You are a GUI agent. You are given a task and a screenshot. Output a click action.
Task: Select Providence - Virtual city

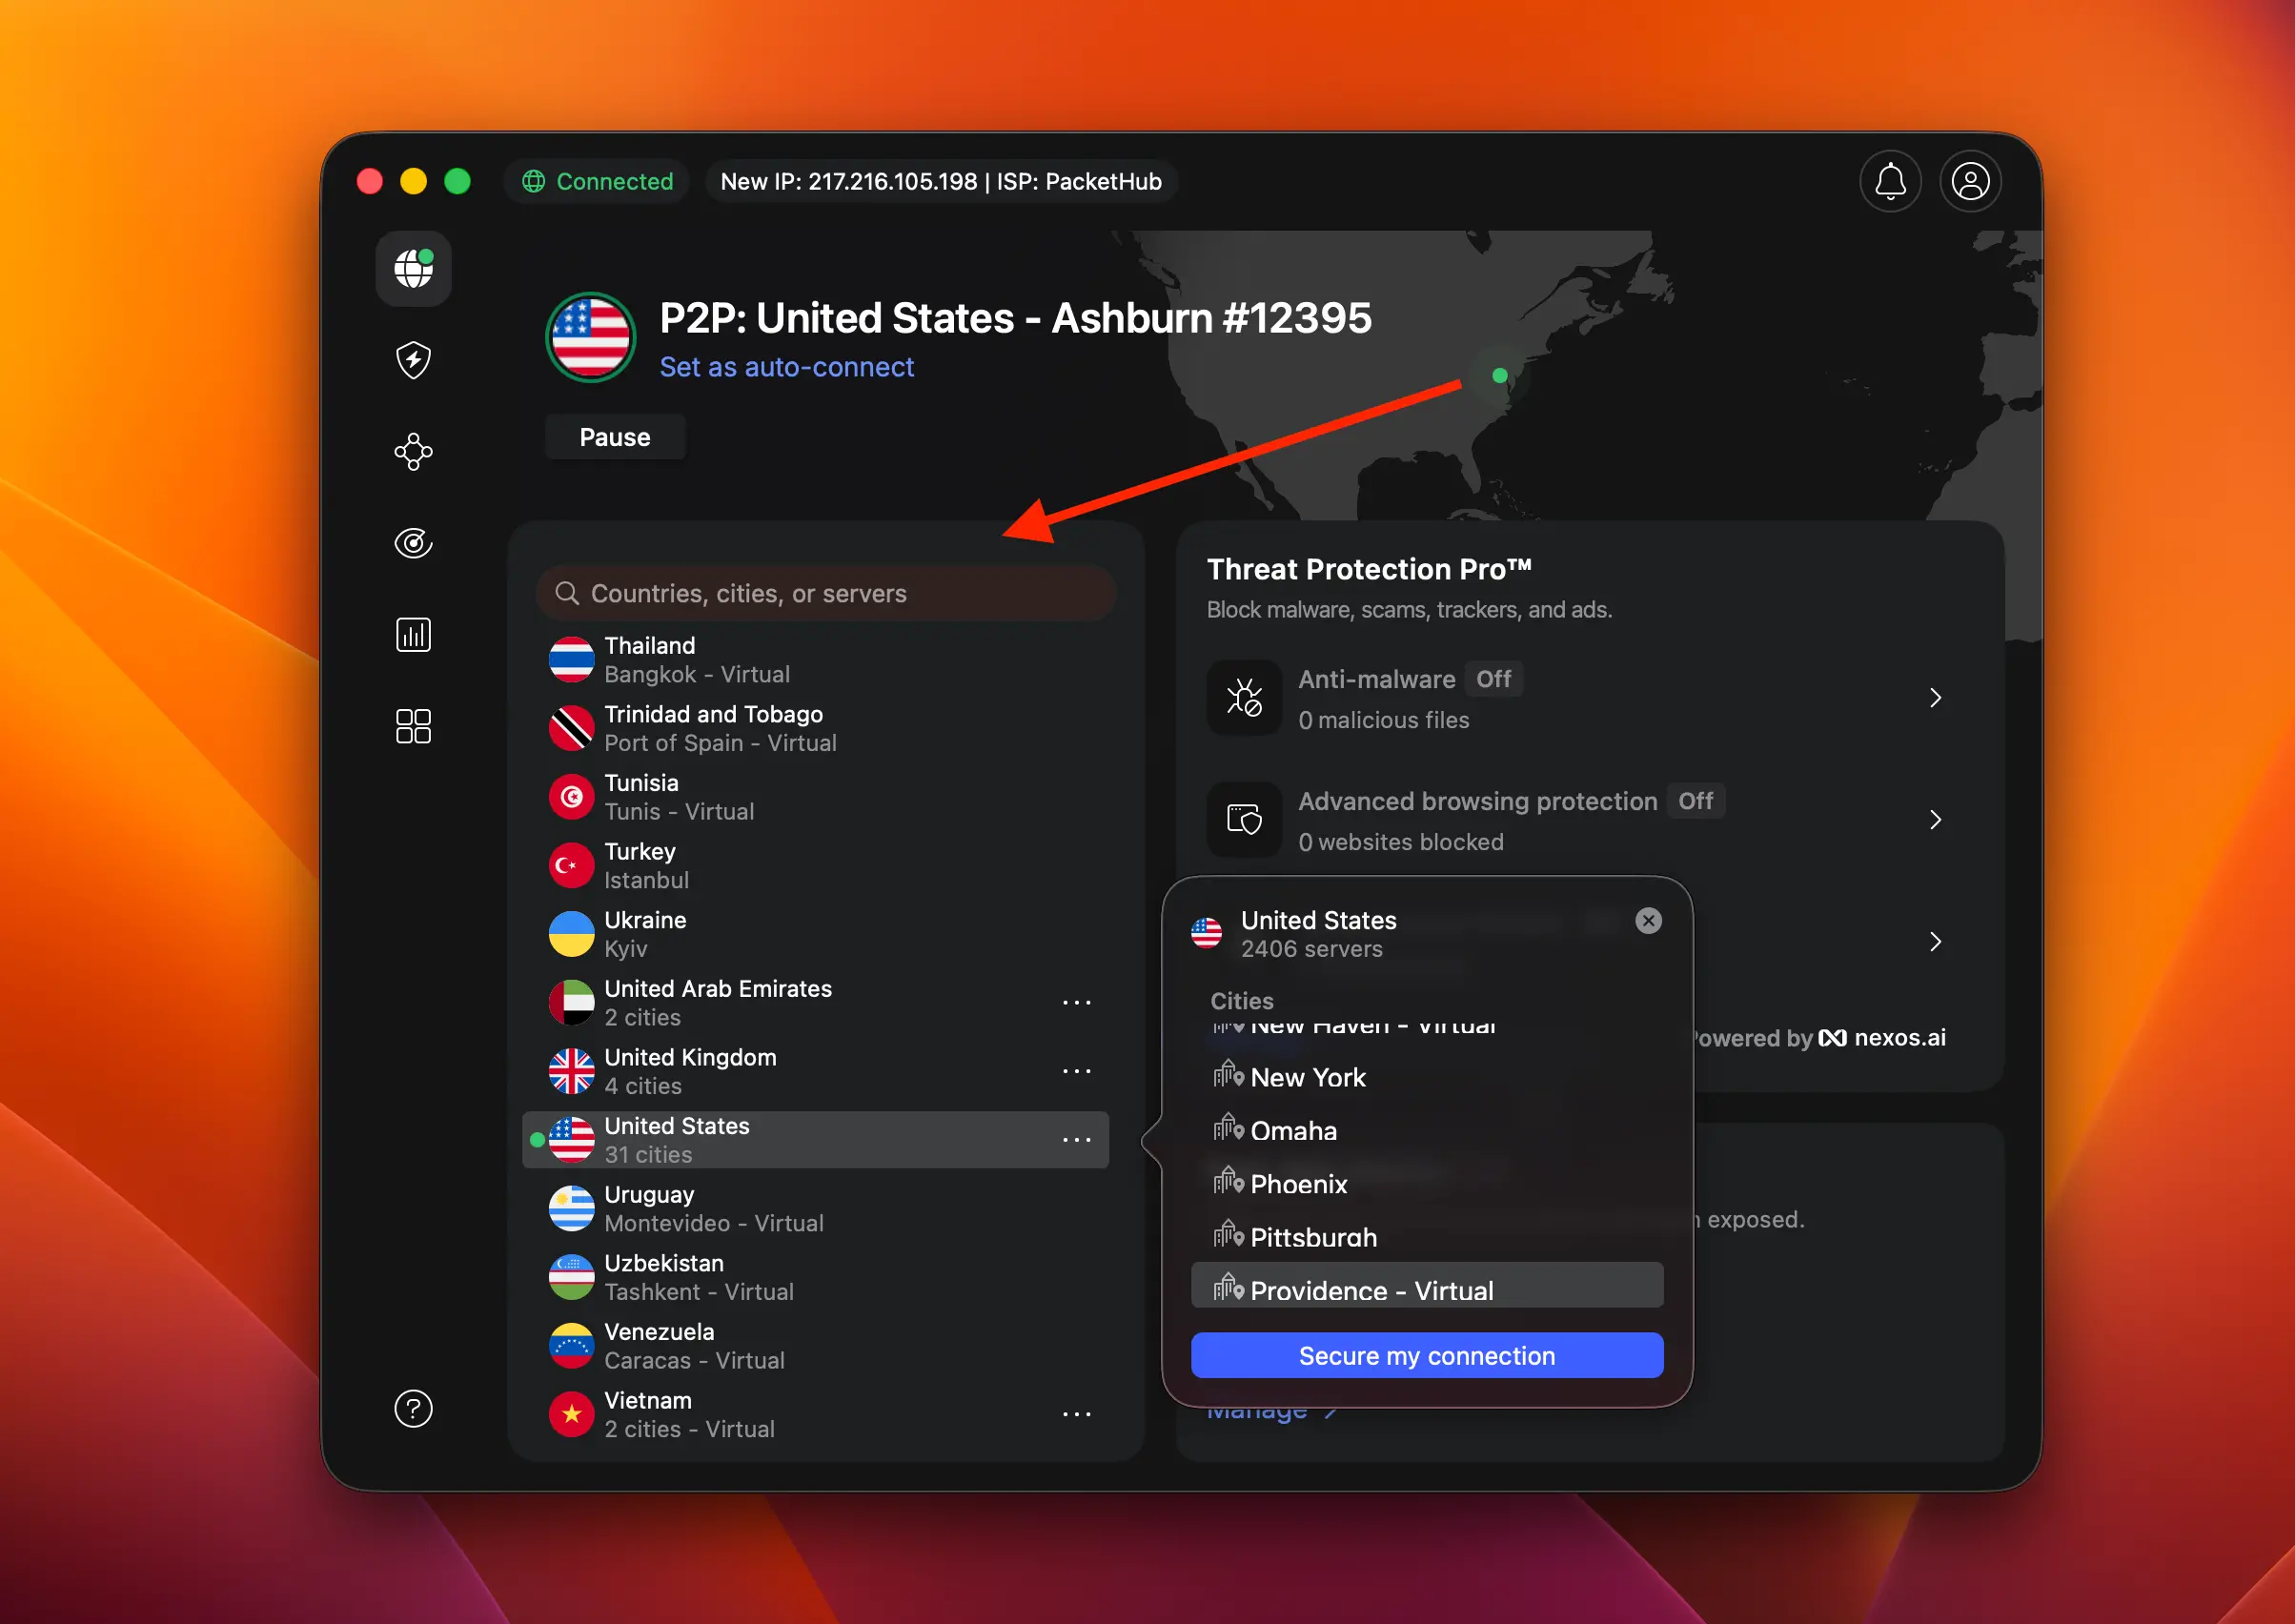coord(1372,1290)
